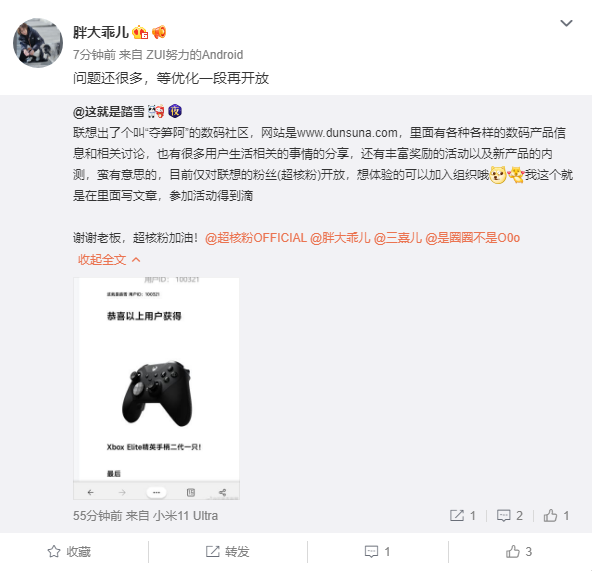This screenshot has width=592, height=571.
Task: Click the 胖大乖儿 profile avatar
Action: pos(38,43)
